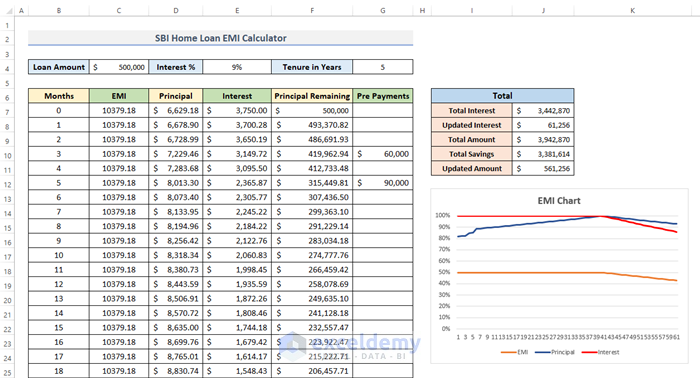Screen dimensions: 700x378
Task: Select column G header
Action: click(383, 10)
